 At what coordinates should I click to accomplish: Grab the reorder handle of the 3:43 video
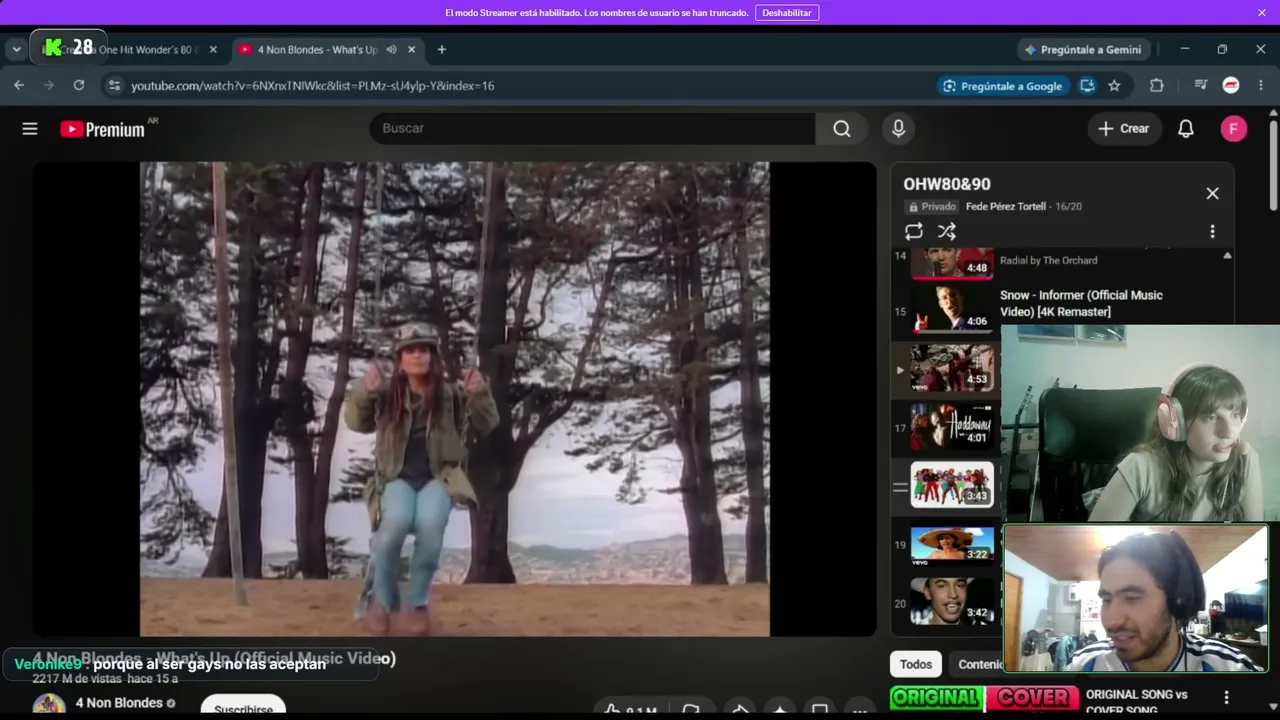tap(900, 487)
